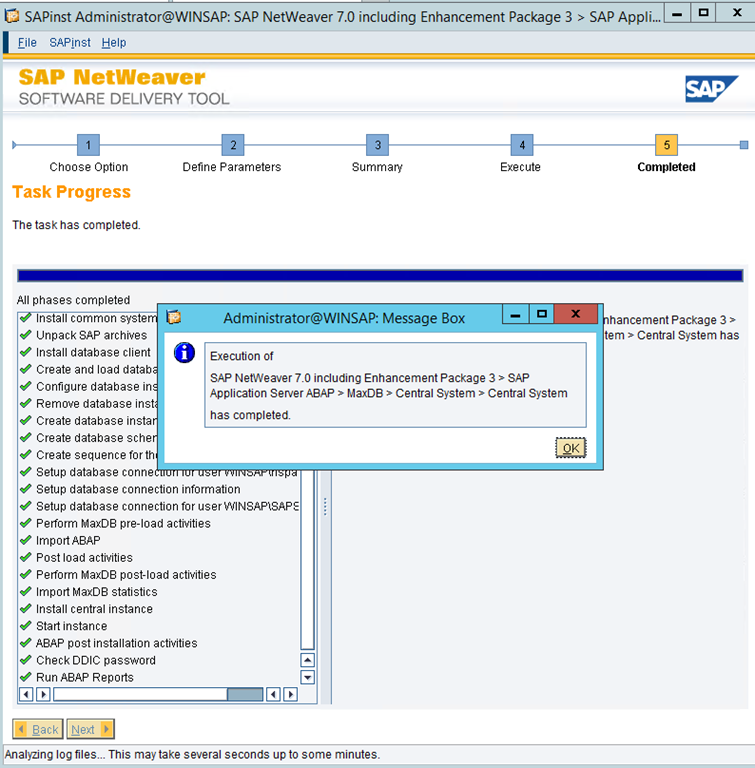Open the SAPinst menu

[69, 43]
